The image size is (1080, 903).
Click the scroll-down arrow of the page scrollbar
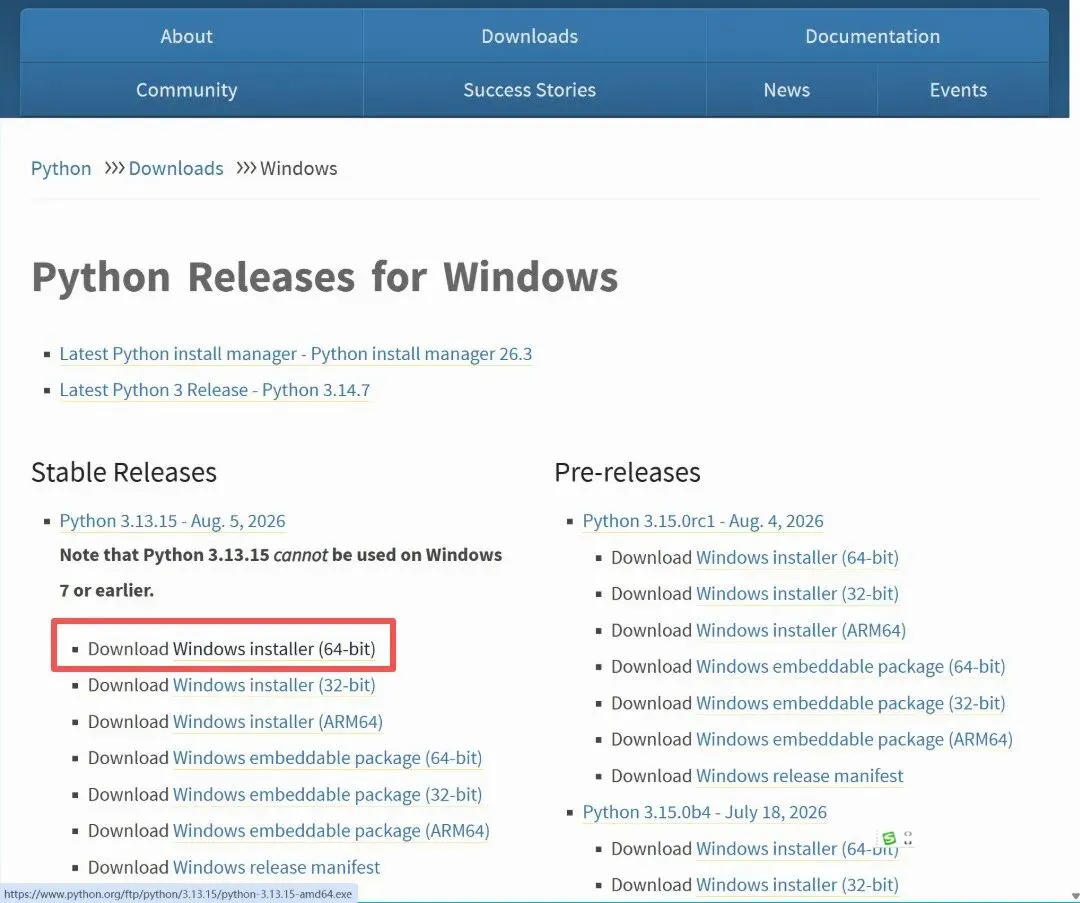click(x=1074, y=896)
